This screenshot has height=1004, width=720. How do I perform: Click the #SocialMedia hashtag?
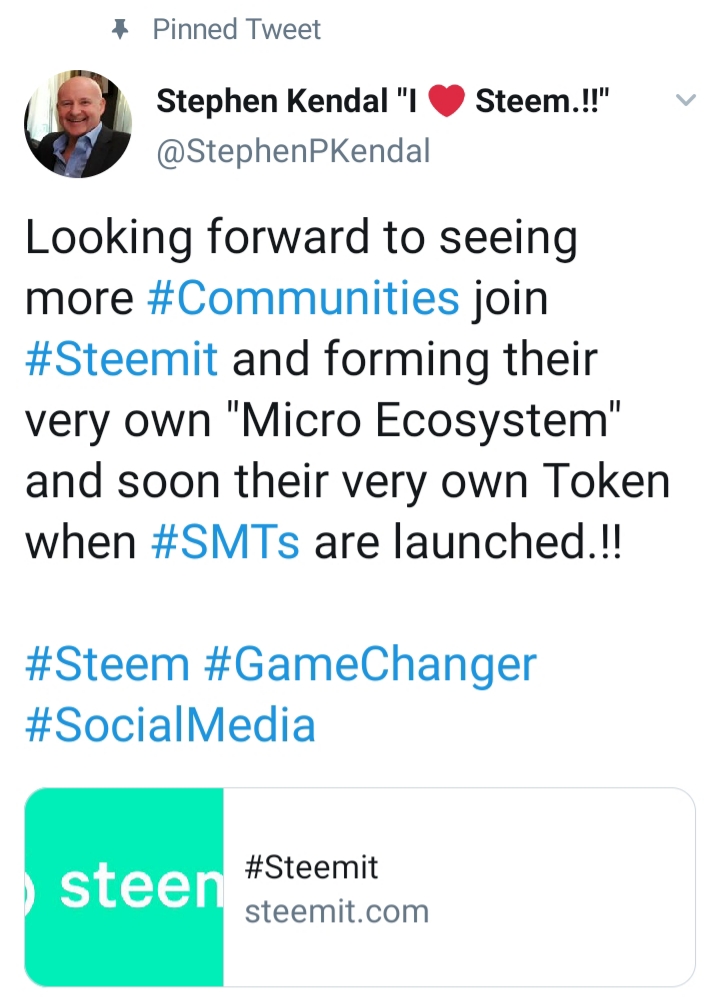(170, 725)
